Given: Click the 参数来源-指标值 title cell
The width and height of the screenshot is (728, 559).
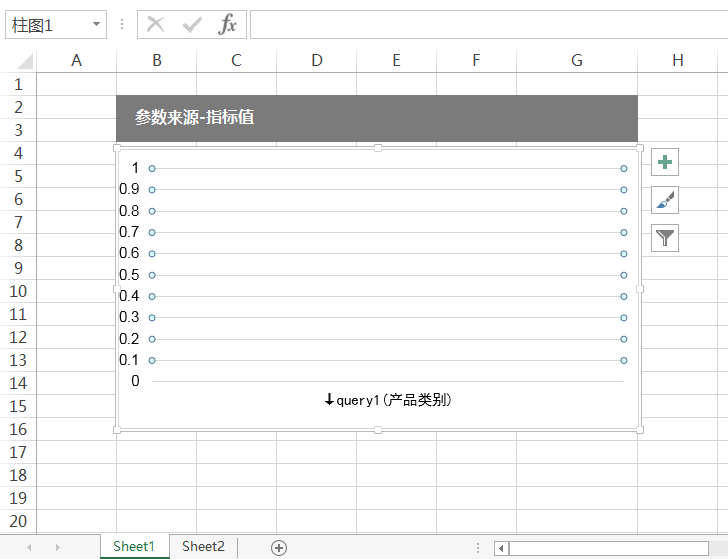Looking at the screenshot, I should [377, 118].
